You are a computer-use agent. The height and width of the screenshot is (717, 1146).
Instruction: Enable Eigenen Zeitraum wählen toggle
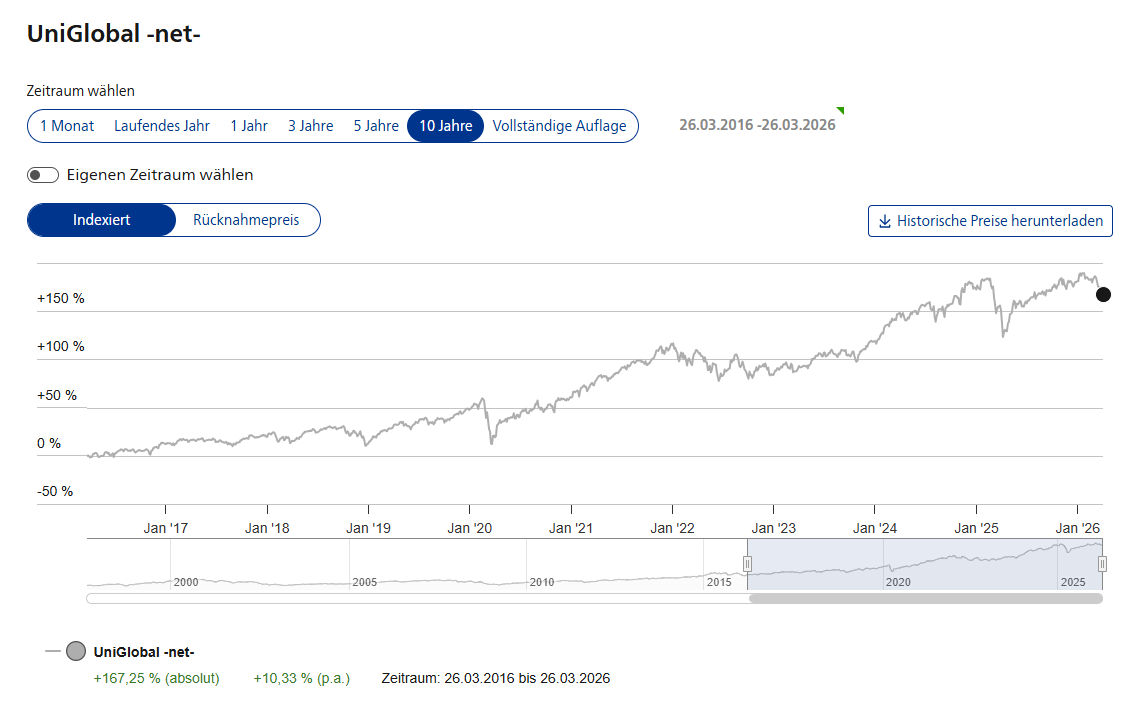[x=43, y=175]
